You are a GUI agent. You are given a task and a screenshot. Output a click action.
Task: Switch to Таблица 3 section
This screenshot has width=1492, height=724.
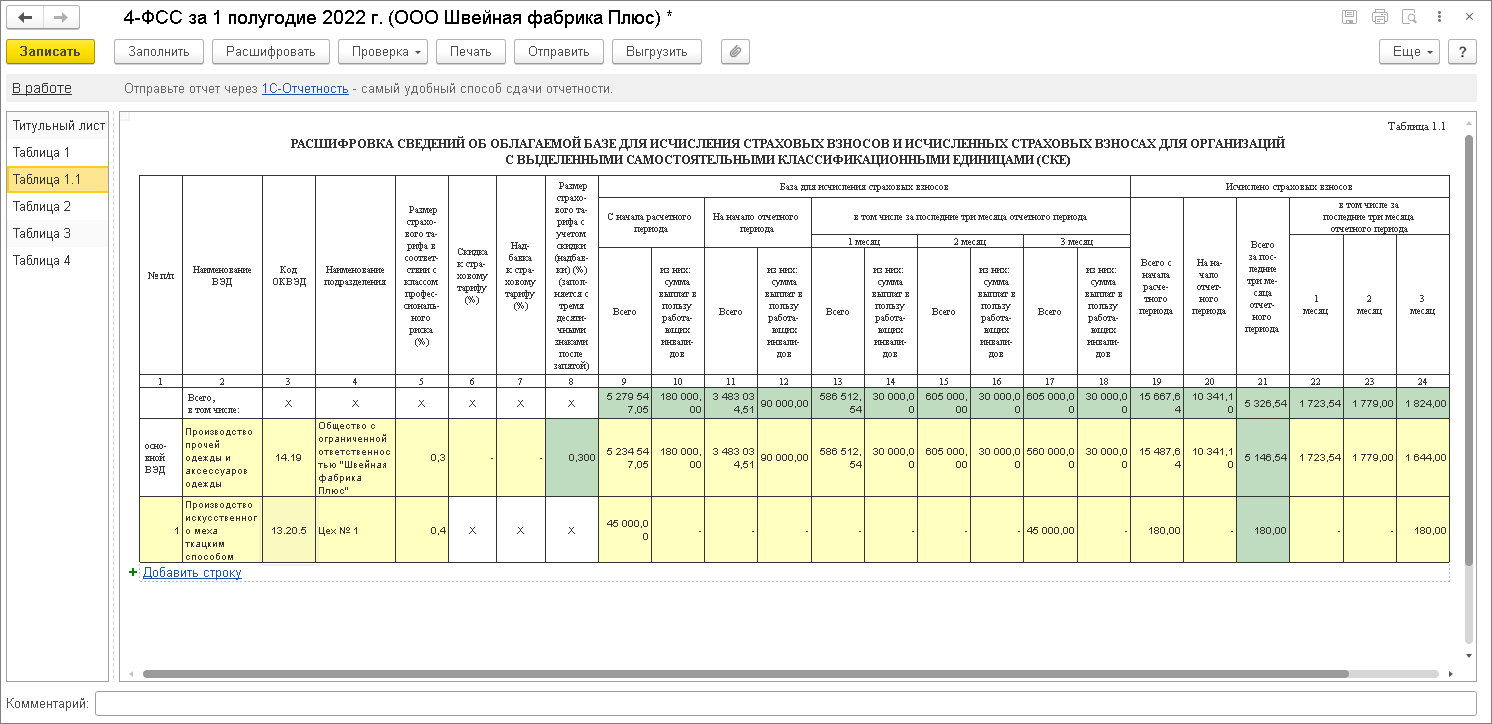pyautogui.click(x=58, y=233)
